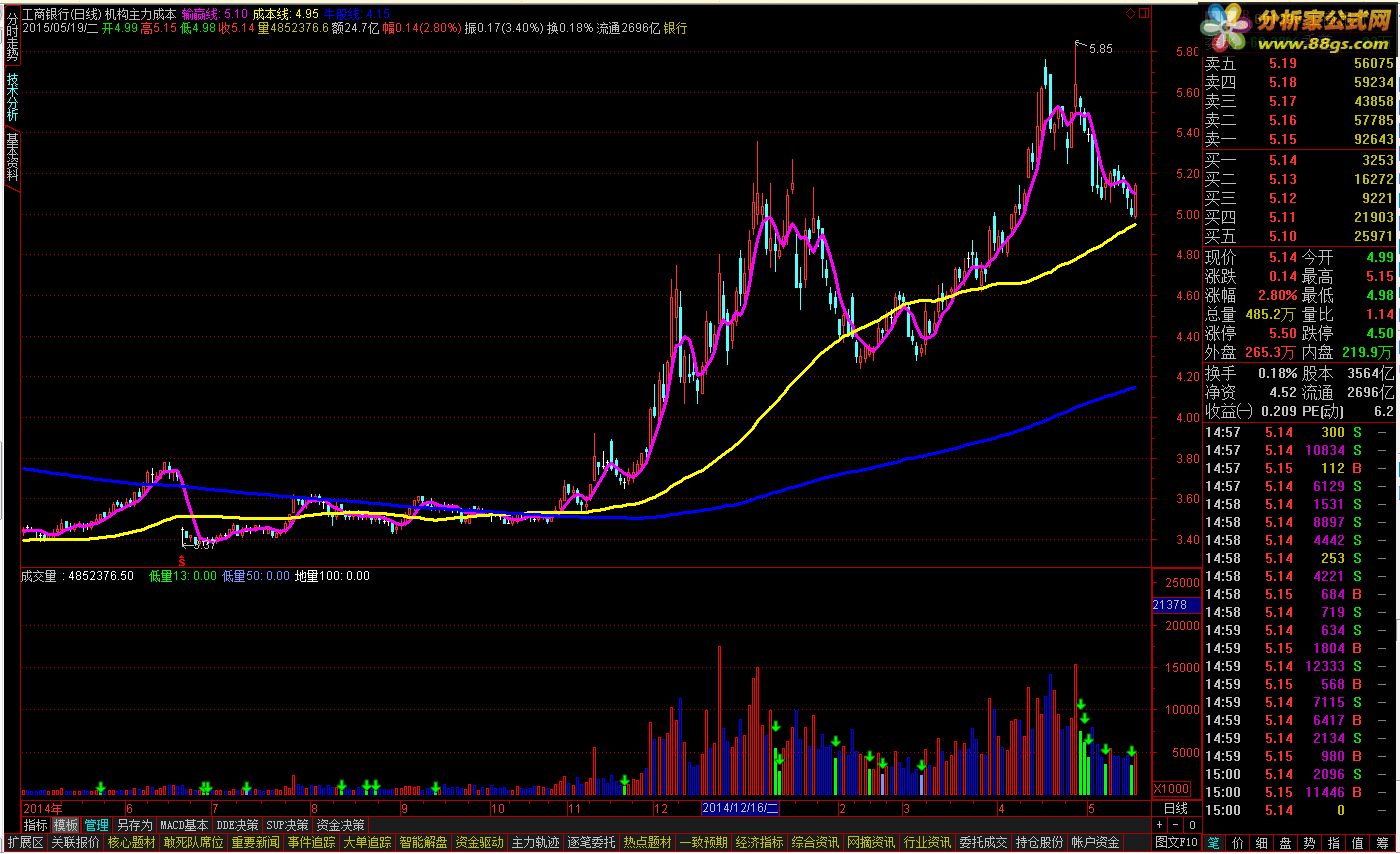This screenshot has width=1400, height=854.
Task: Click the 工商银行(日线) stock title
Action: 62,14
